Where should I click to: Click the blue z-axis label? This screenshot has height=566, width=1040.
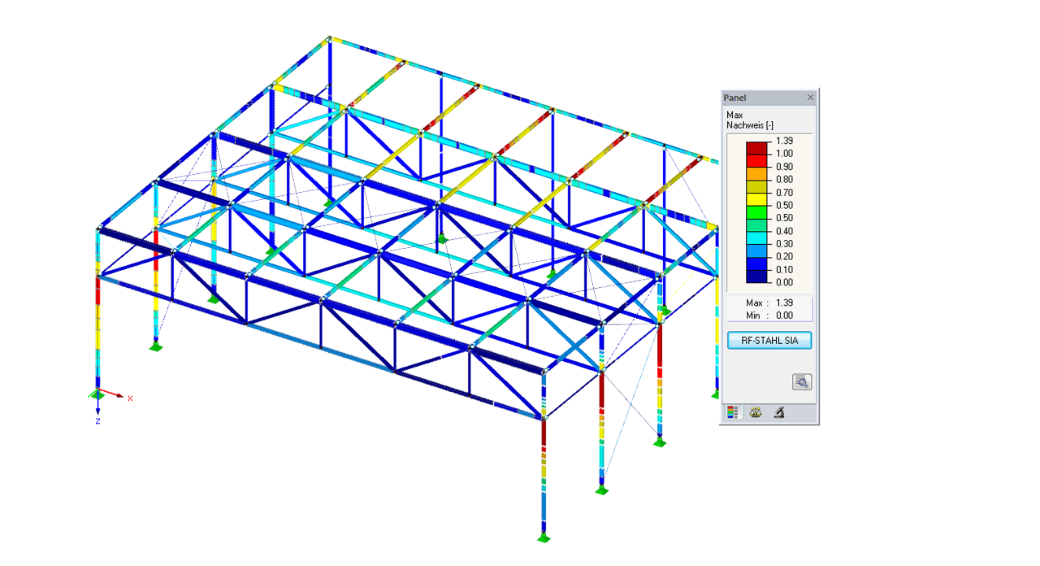point(98,421)
